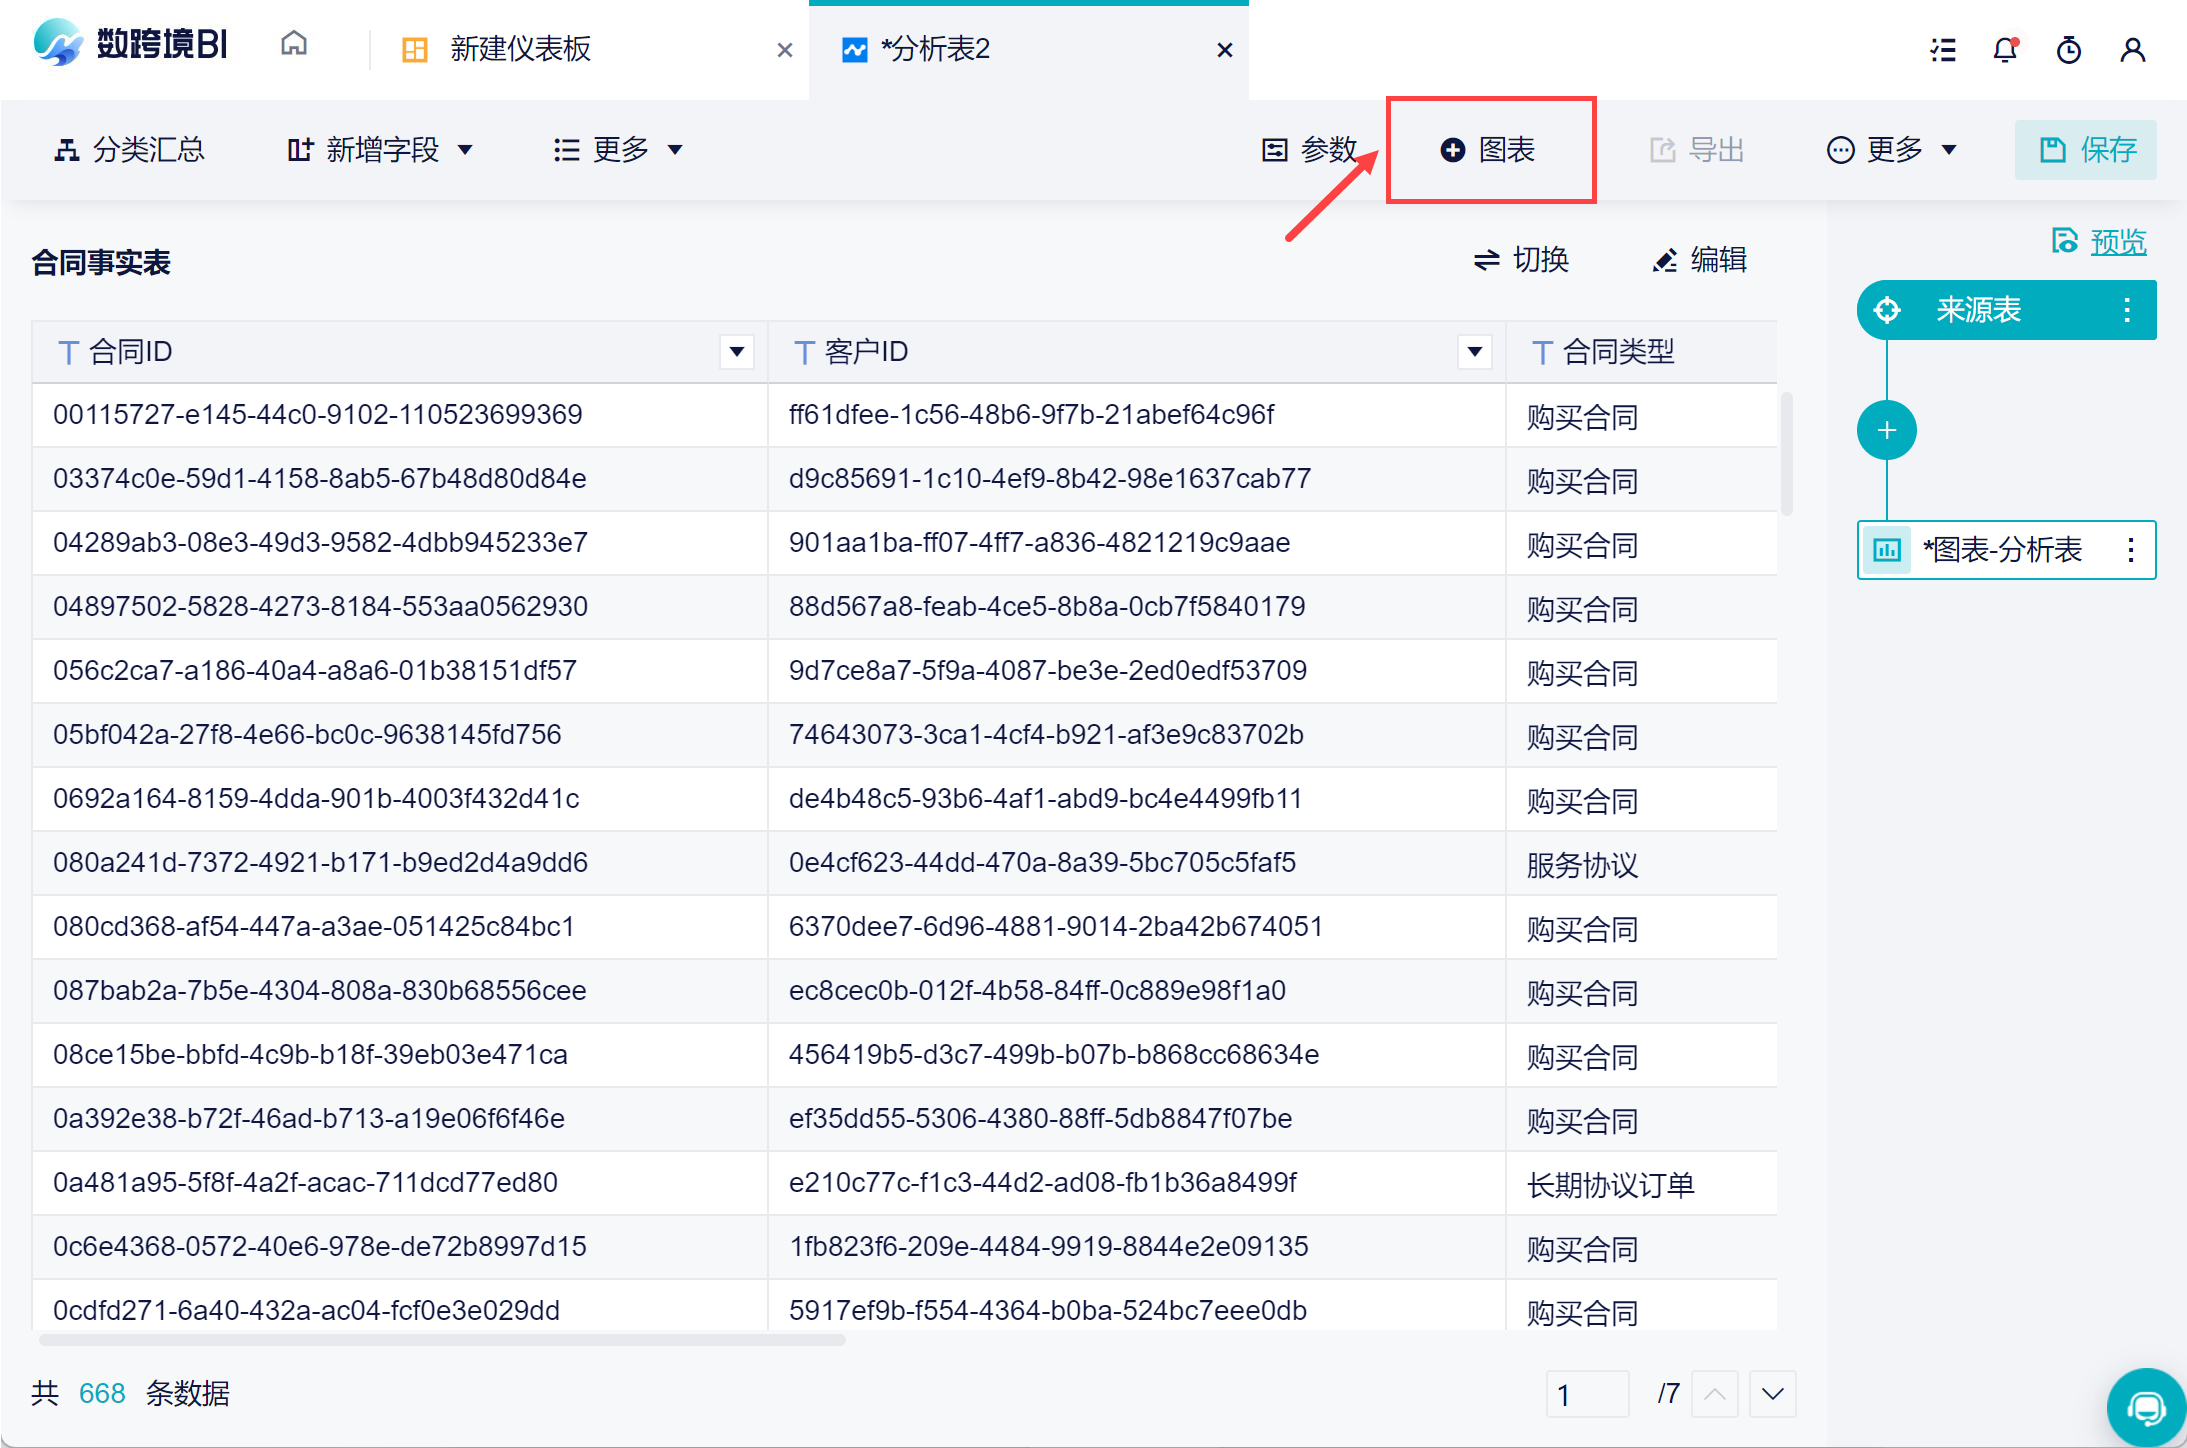
Task: Open the user profile icon
Action: (x=2133, y=49)
